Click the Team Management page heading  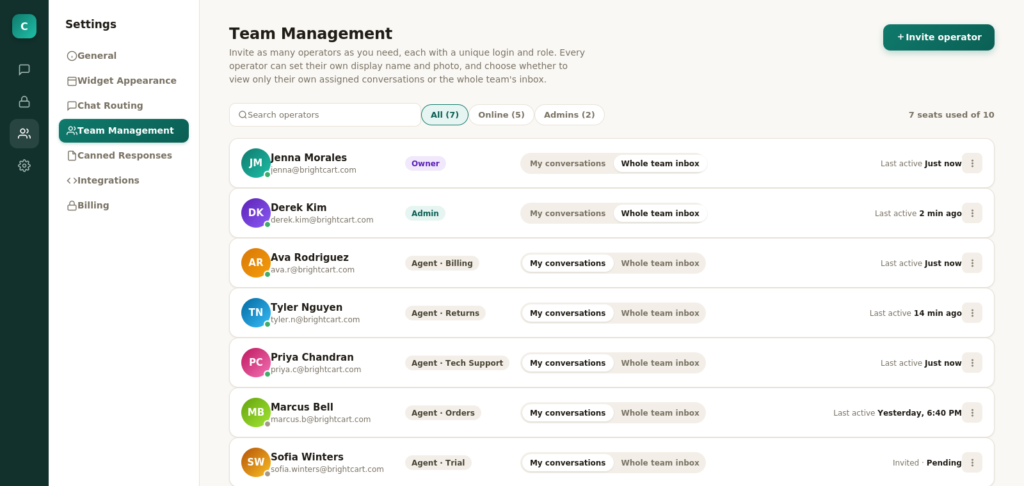click(x=311, y=33)
